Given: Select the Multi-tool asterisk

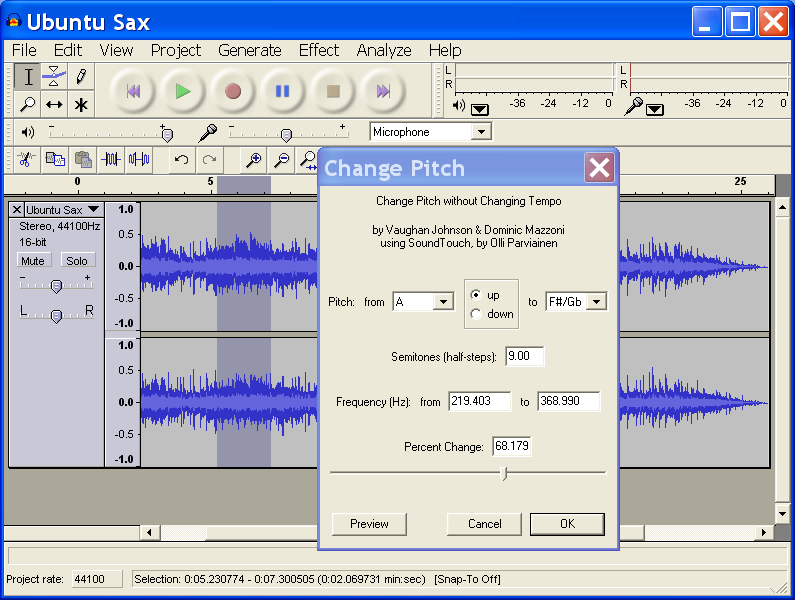Looking at the screenshot, I should (81, 104).
